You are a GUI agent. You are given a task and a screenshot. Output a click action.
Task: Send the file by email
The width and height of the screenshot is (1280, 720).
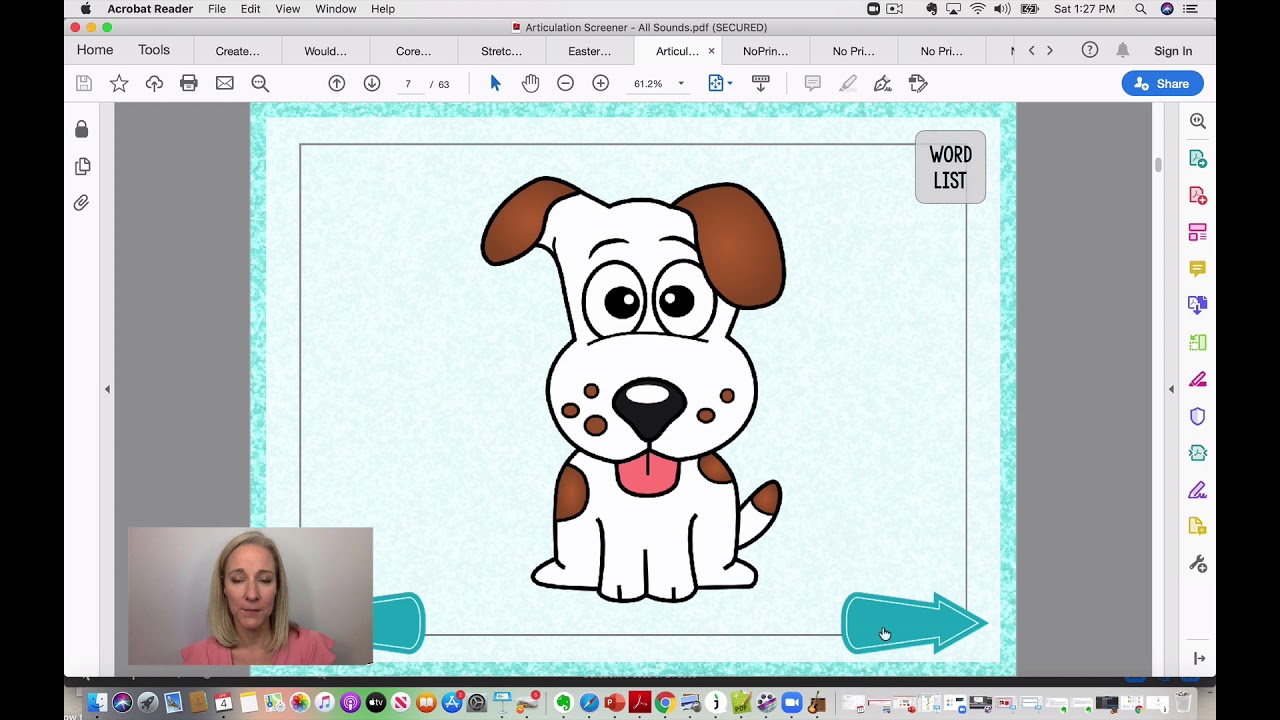pyautogui.click(x=225, y=84)
